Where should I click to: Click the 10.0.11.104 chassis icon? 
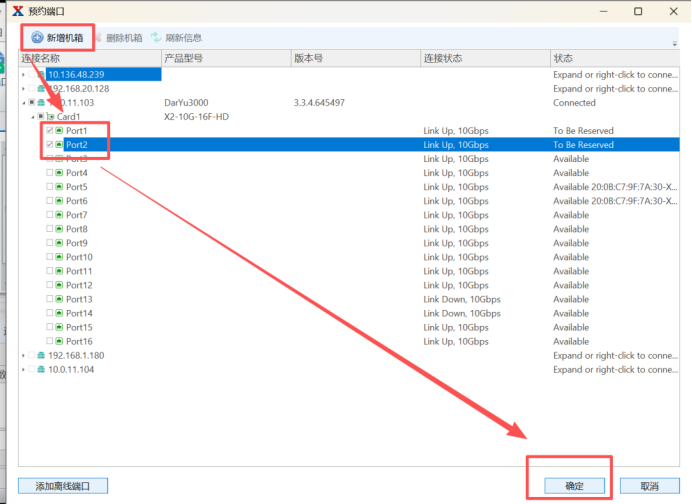pos(41,369)
